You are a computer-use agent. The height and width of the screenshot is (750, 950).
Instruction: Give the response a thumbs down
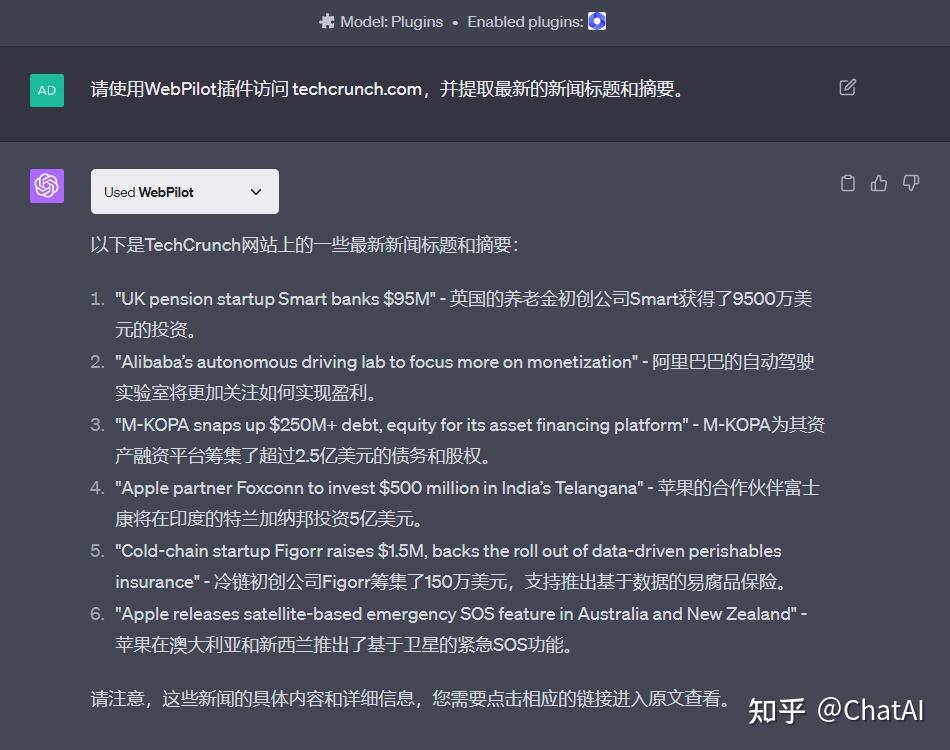tap(911, 183)
